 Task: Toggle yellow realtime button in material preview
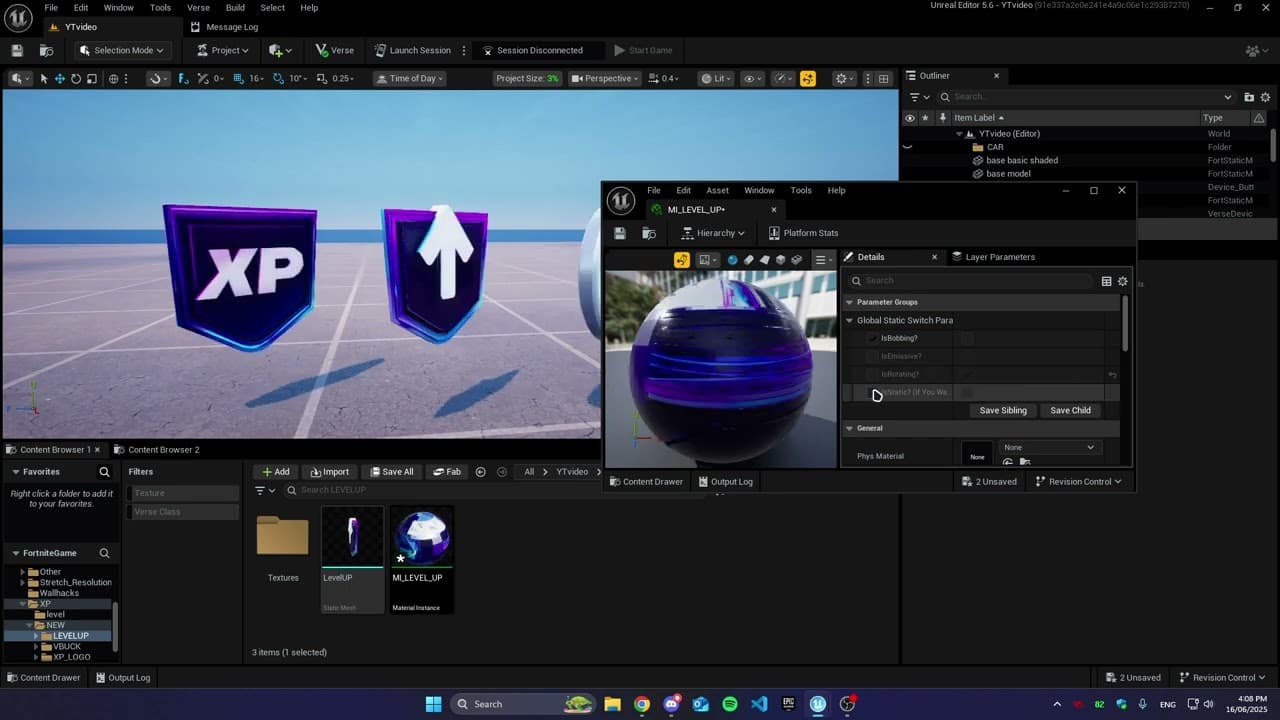point(682,260)
